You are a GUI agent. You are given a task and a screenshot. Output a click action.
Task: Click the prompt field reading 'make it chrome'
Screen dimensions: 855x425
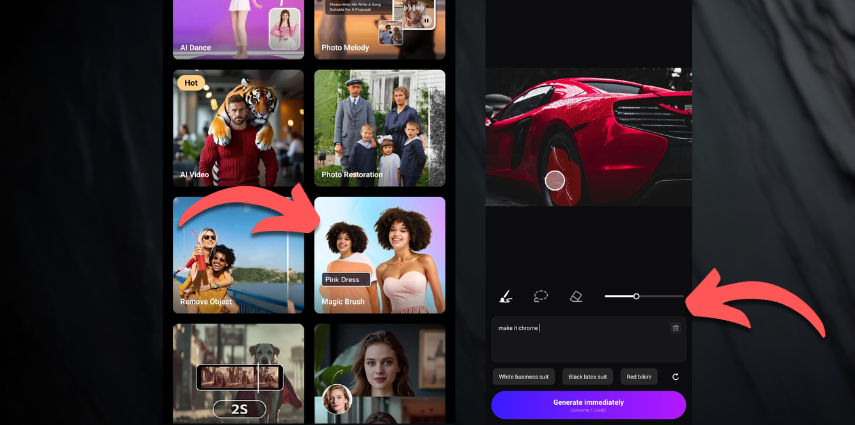click(588, 339)
